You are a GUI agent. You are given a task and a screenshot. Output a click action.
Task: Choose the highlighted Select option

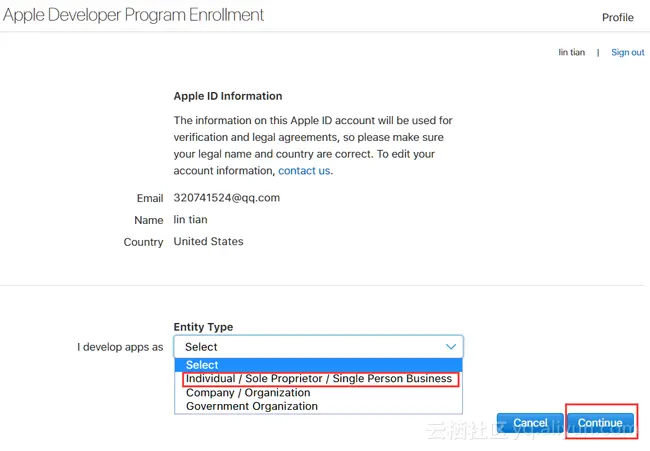pos(318,365)
